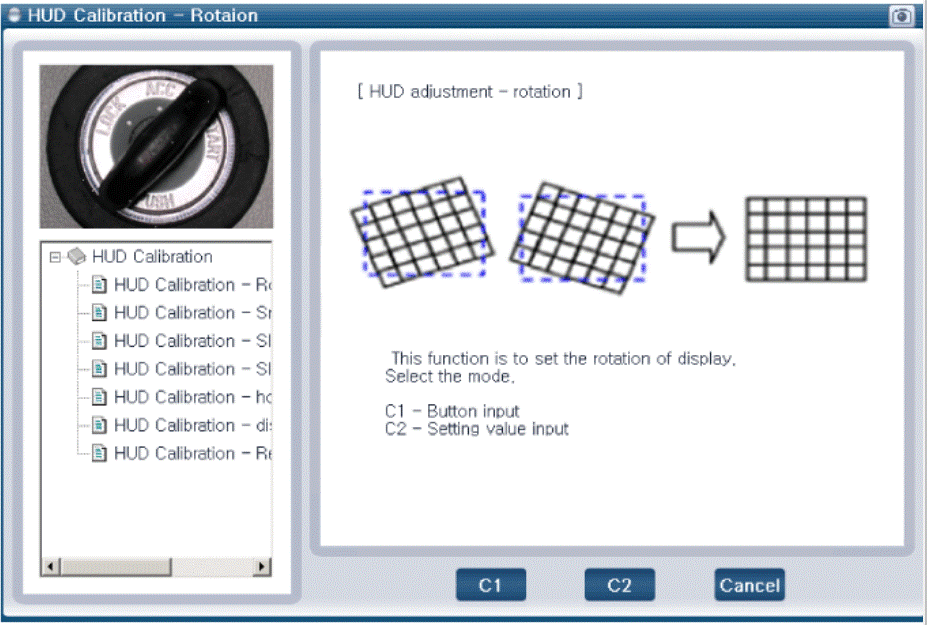Click the "C2 - Setting value input" description
Image resolution: width=927 pixels, height=625 pixels.
coord(477,429)
